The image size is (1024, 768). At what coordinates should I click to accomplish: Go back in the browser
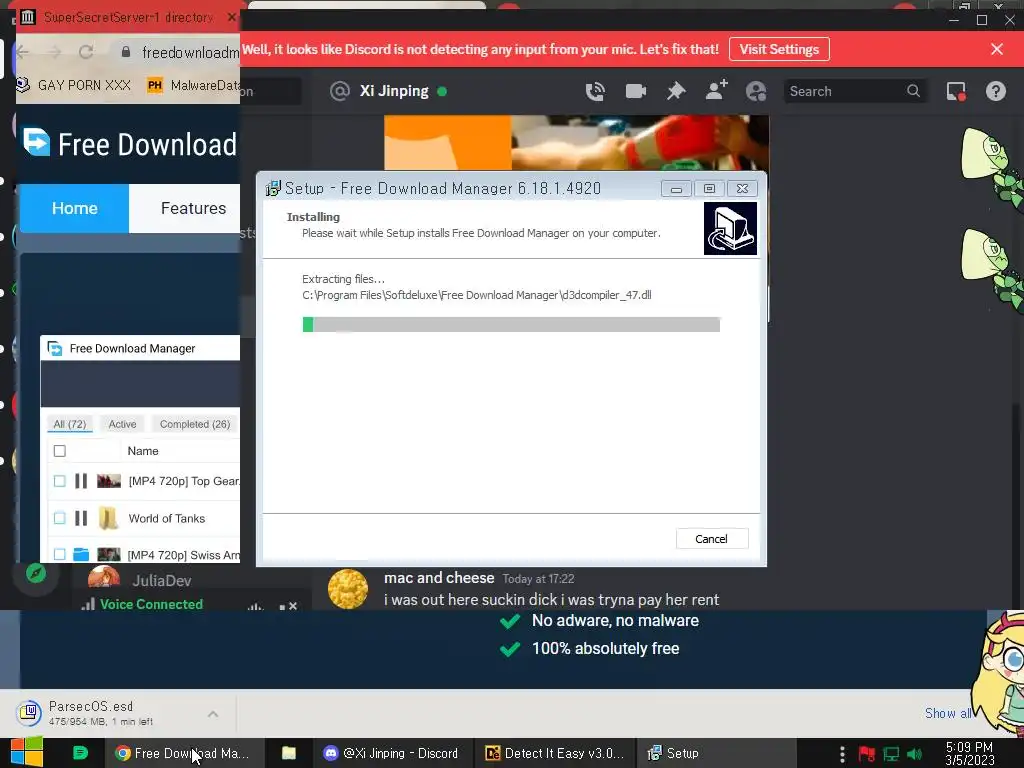point(23,52)
